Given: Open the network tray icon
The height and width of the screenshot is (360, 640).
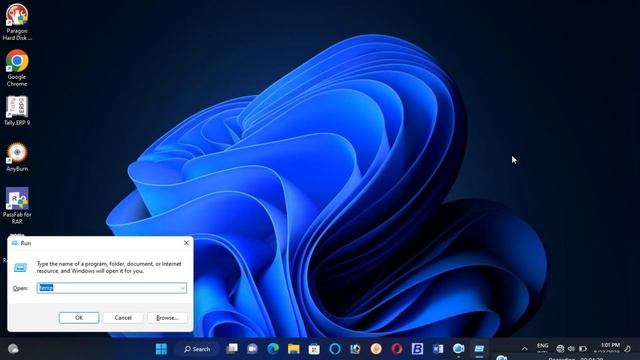Looking at the screenshot, I should pos(560,349).
